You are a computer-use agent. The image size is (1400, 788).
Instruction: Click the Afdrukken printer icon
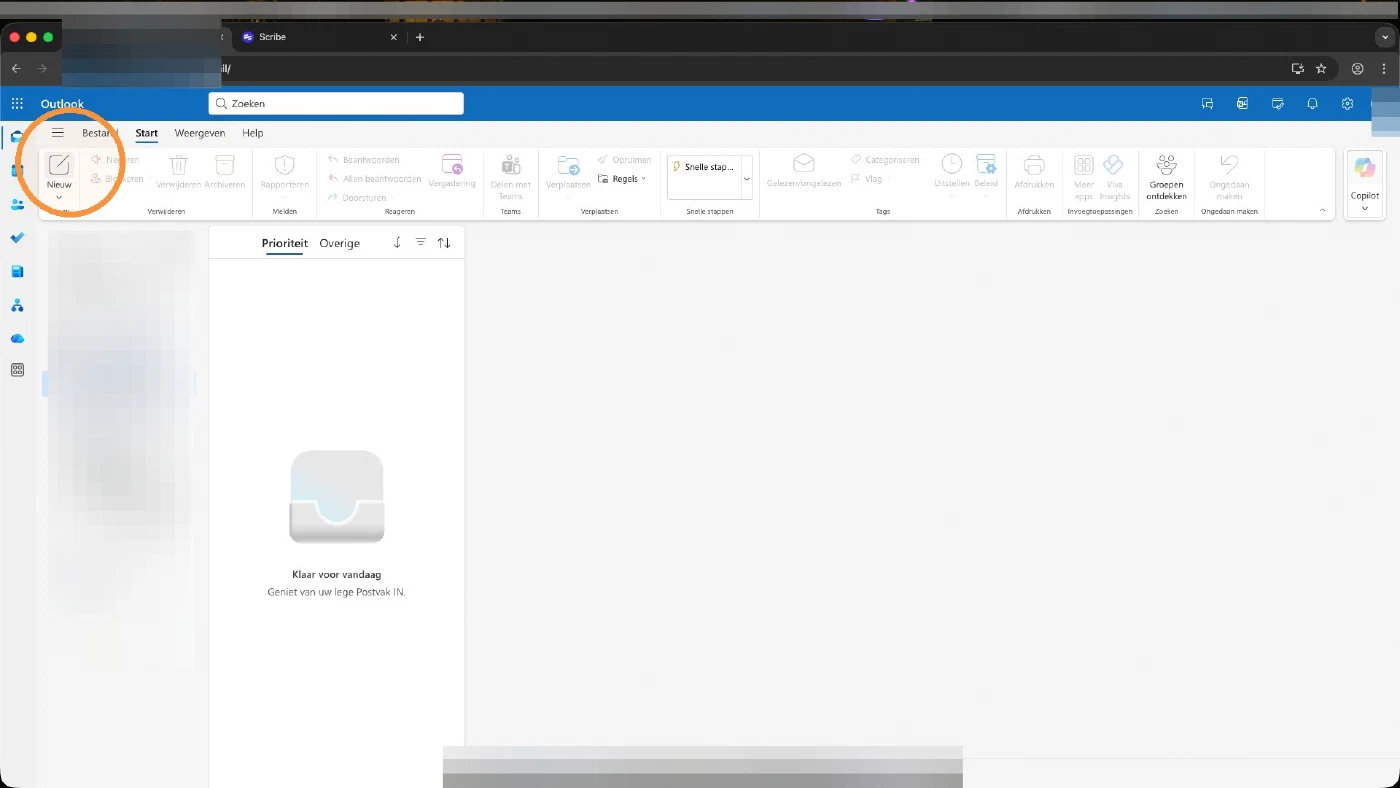coord(1034,166)
